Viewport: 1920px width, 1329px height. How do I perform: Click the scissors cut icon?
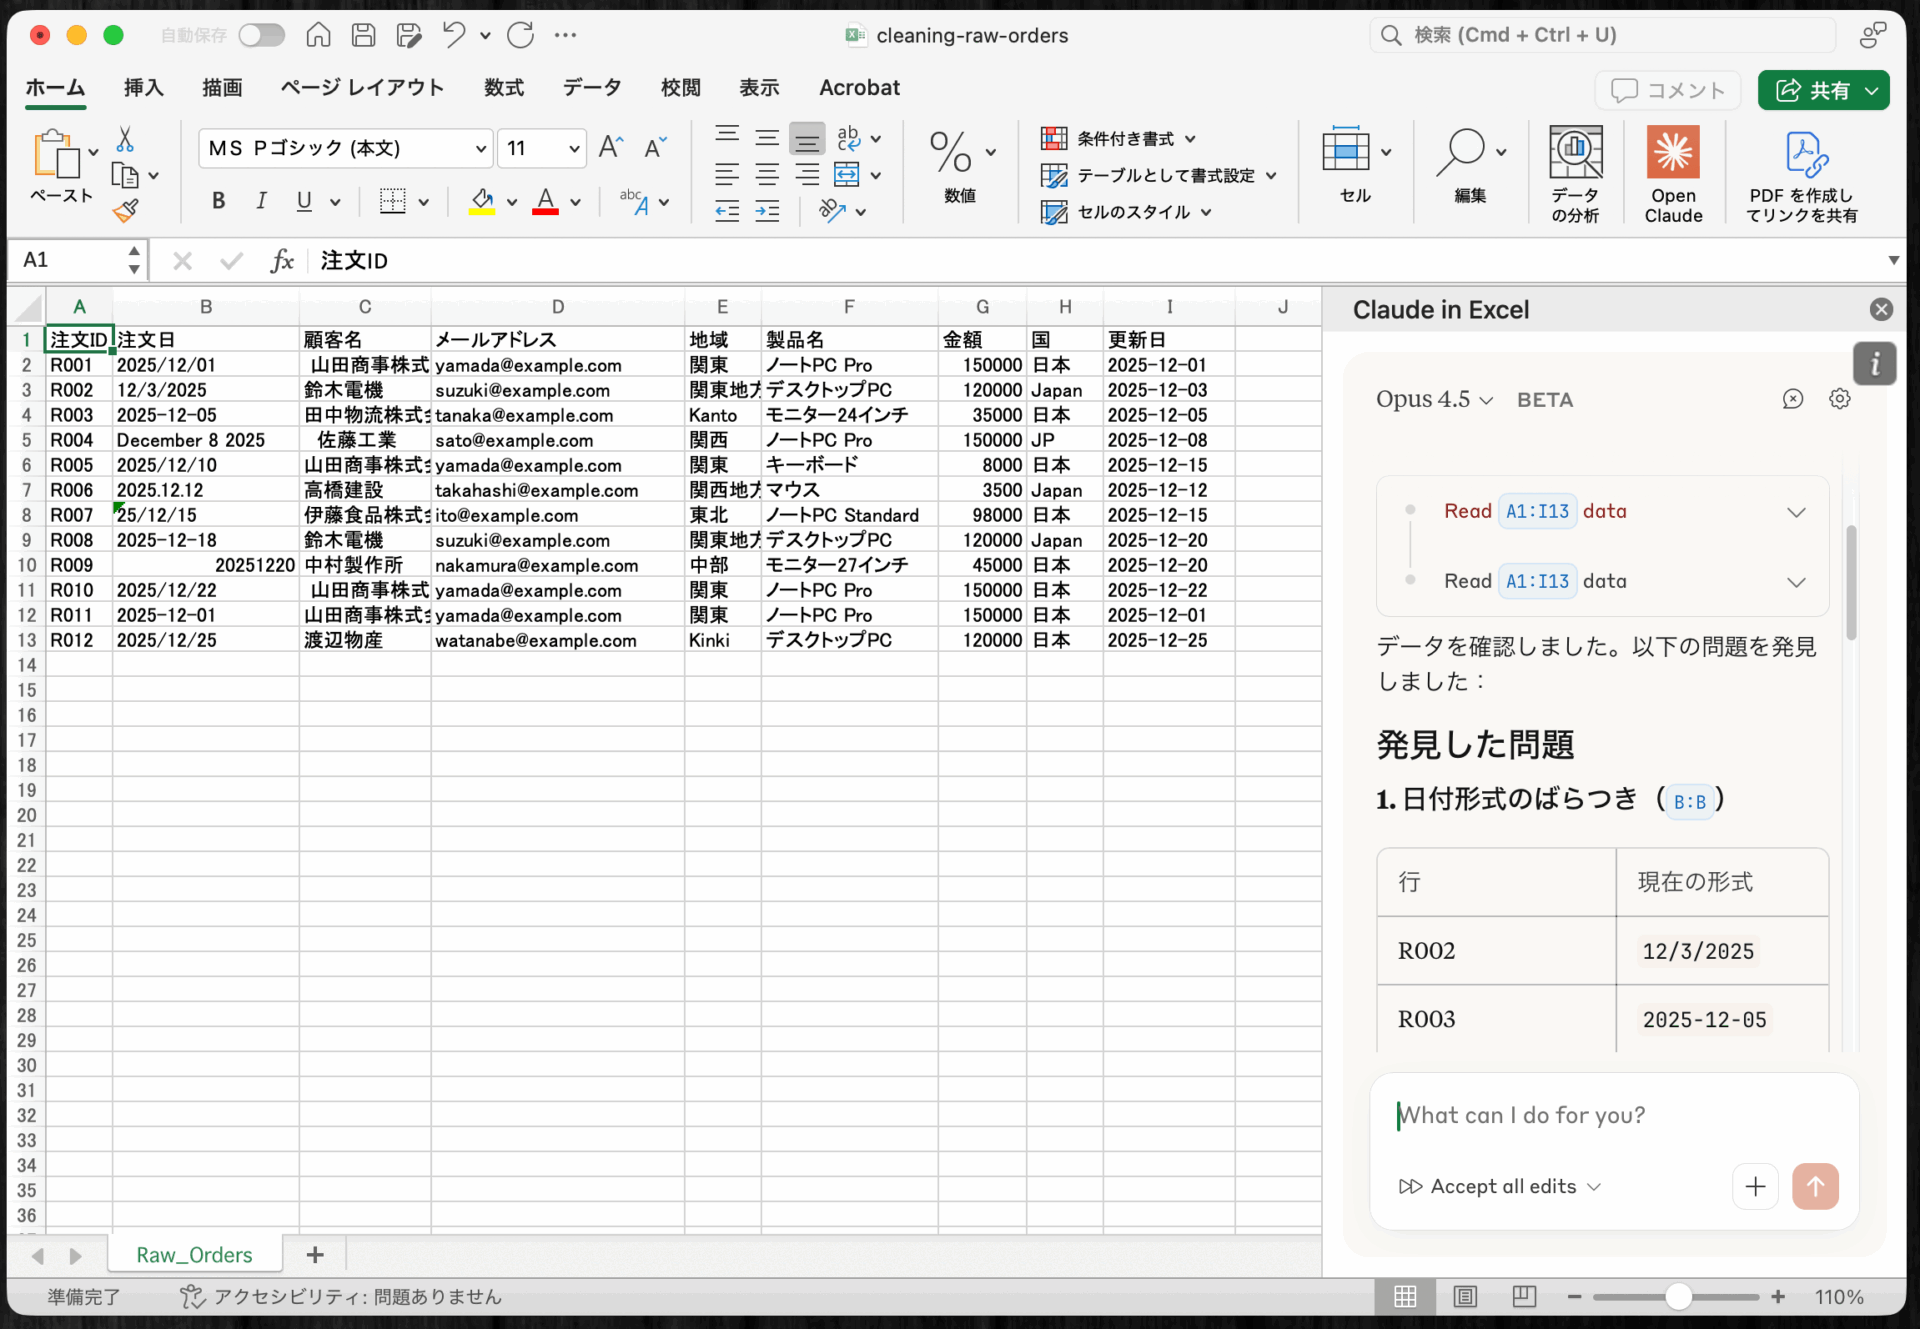click(x=125, y=139)
